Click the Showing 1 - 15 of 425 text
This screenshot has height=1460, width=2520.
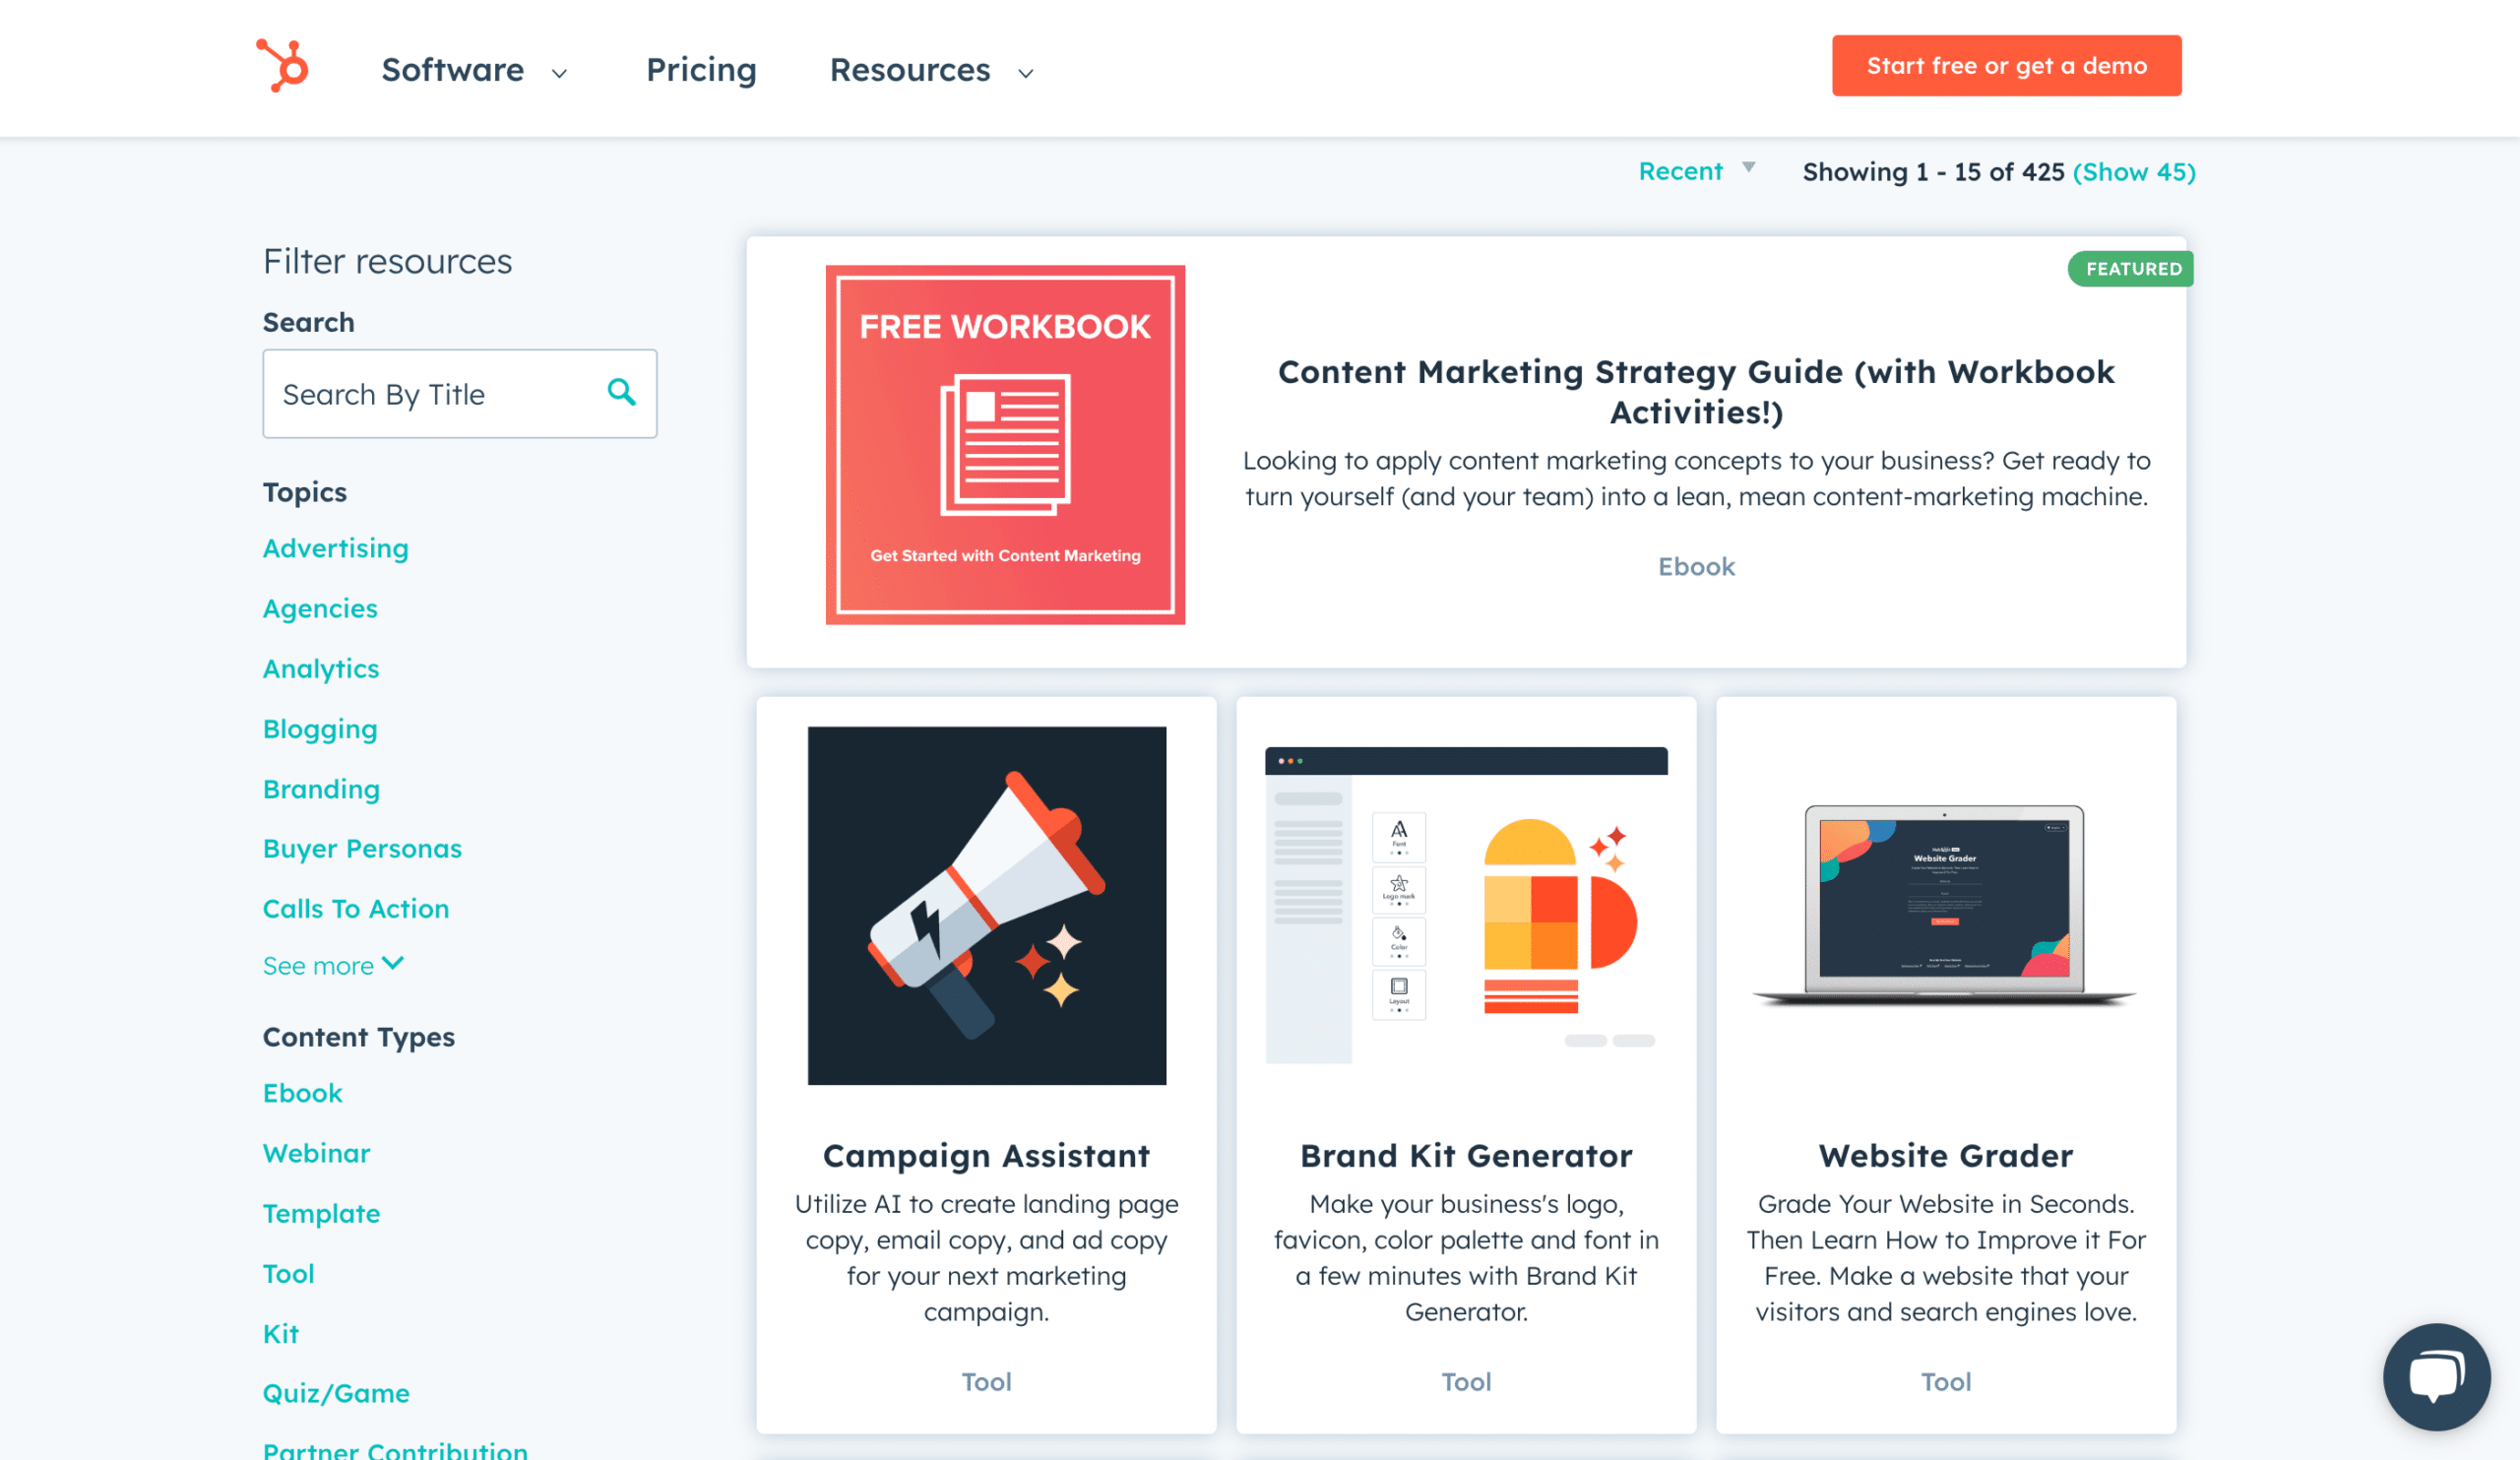[1932, 172]
